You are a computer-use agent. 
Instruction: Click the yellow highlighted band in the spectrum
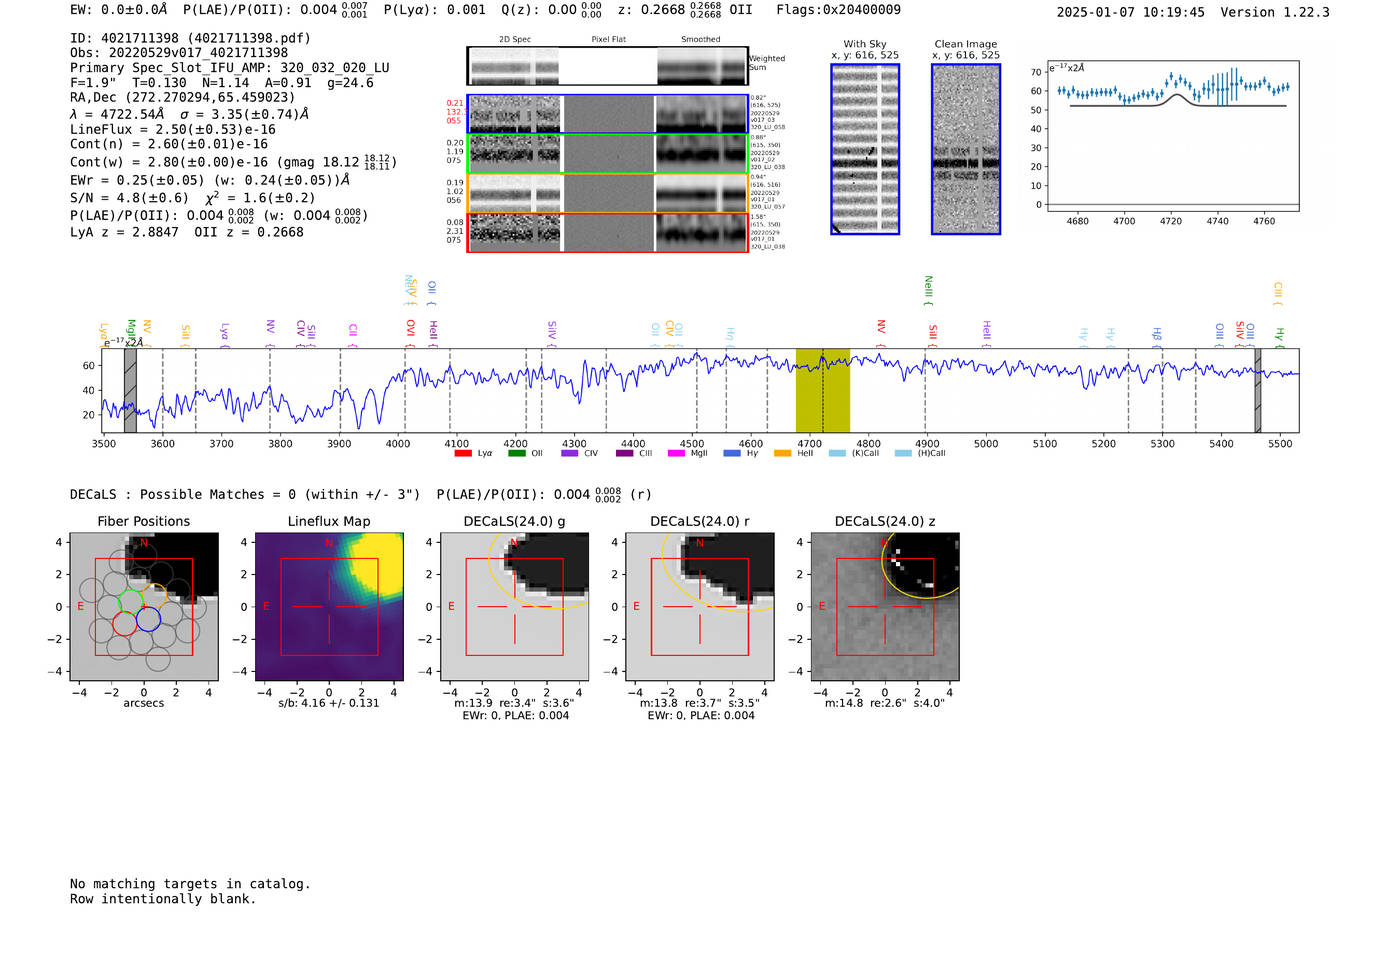(822, 390)
